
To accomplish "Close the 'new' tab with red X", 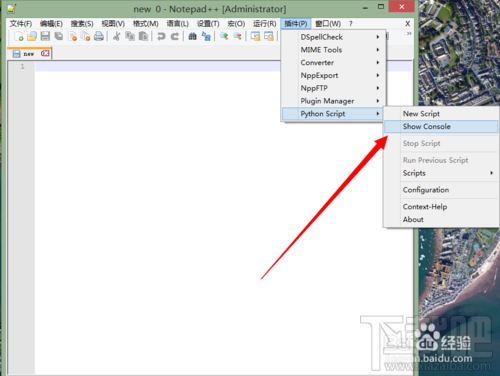I will pyautogui.click(x=45, y=53).
